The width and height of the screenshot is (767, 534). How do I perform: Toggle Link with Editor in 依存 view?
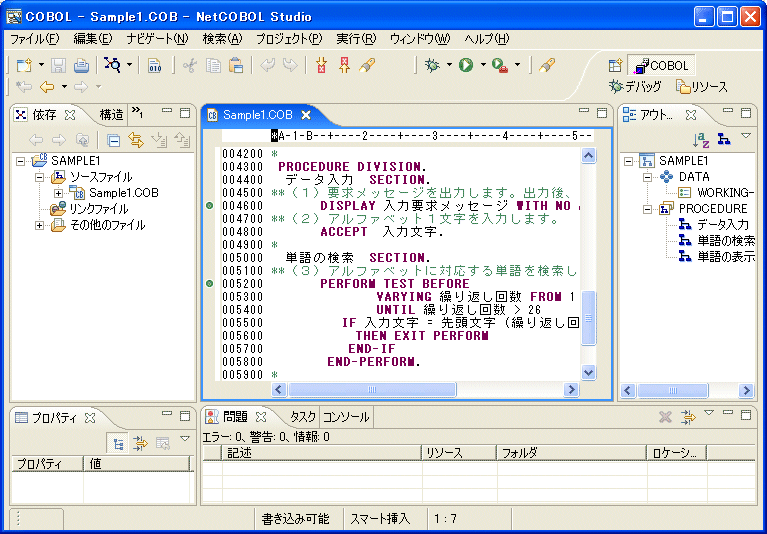pyautogui.click(x=136, y=141)
